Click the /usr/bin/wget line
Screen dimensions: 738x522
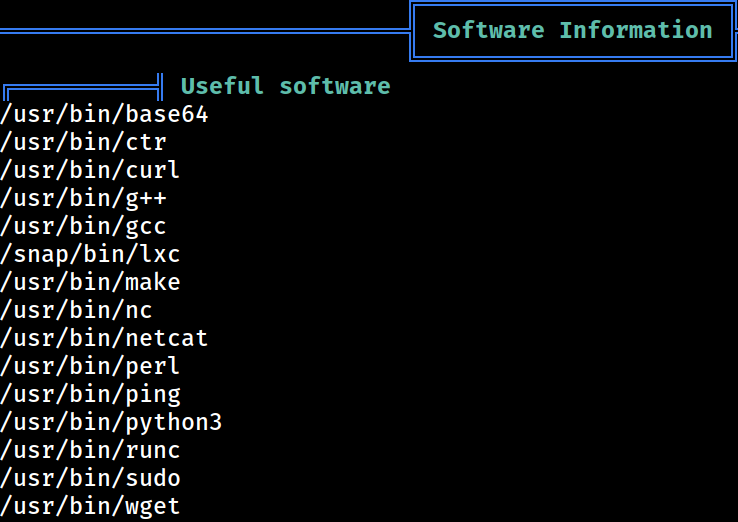90,506
